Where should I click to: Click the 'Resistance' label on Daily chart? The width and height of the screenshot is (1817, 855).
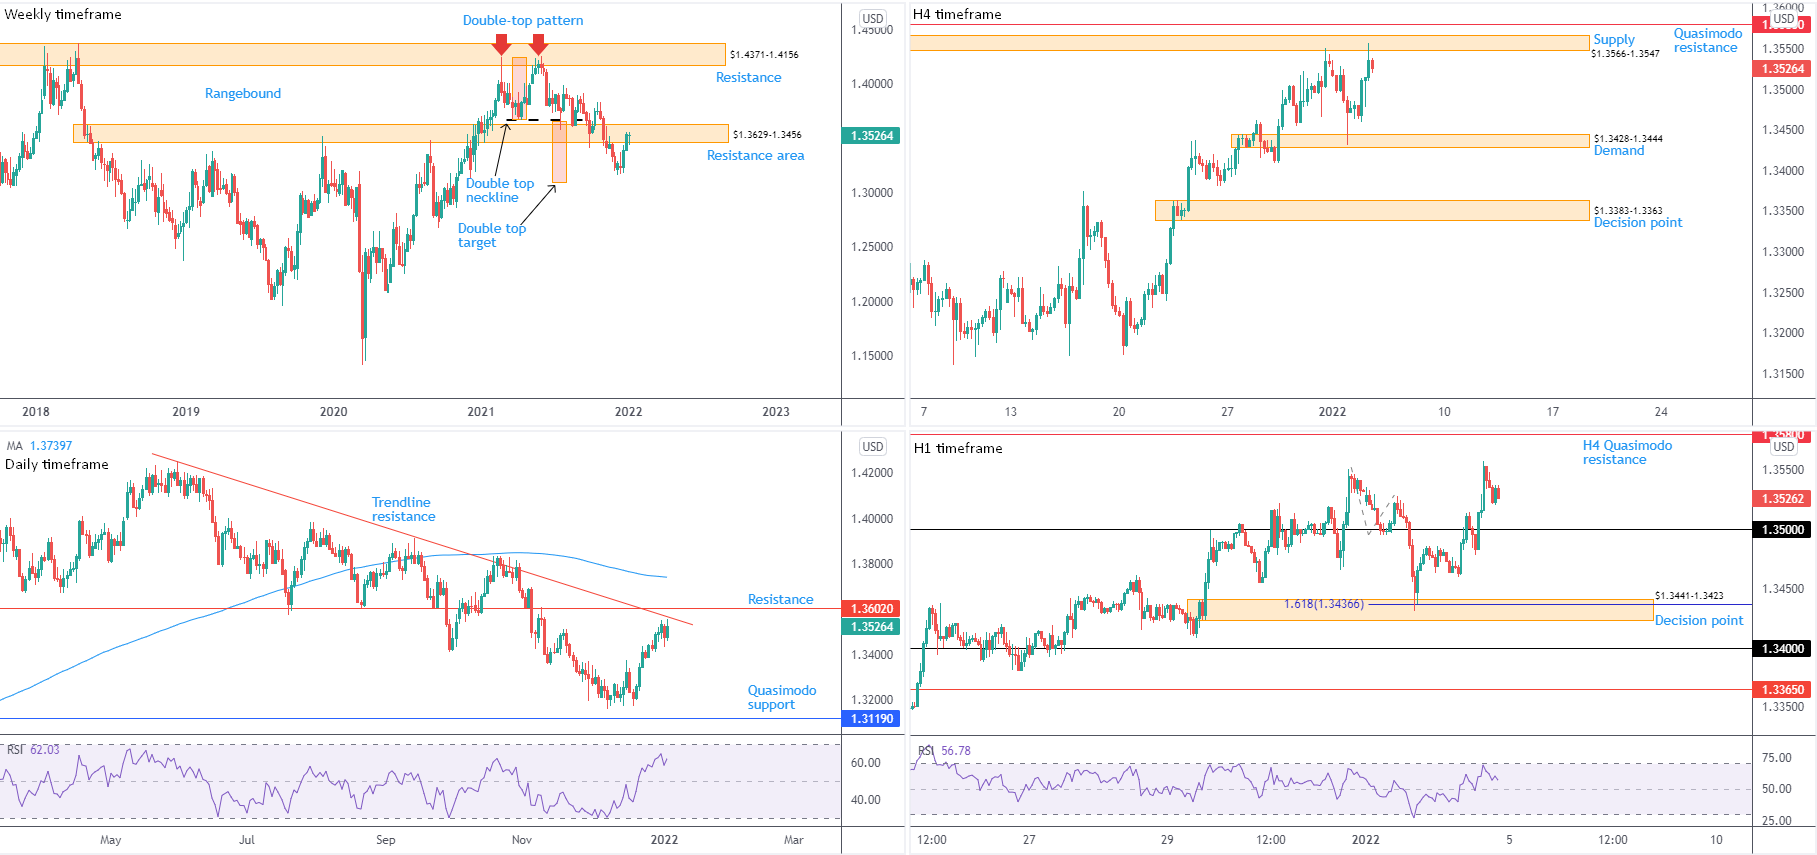tap(780, 599)
